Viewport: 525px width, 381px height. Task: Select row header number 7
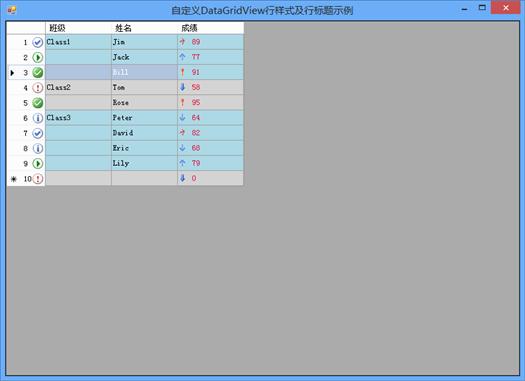(x=26, y=133)
